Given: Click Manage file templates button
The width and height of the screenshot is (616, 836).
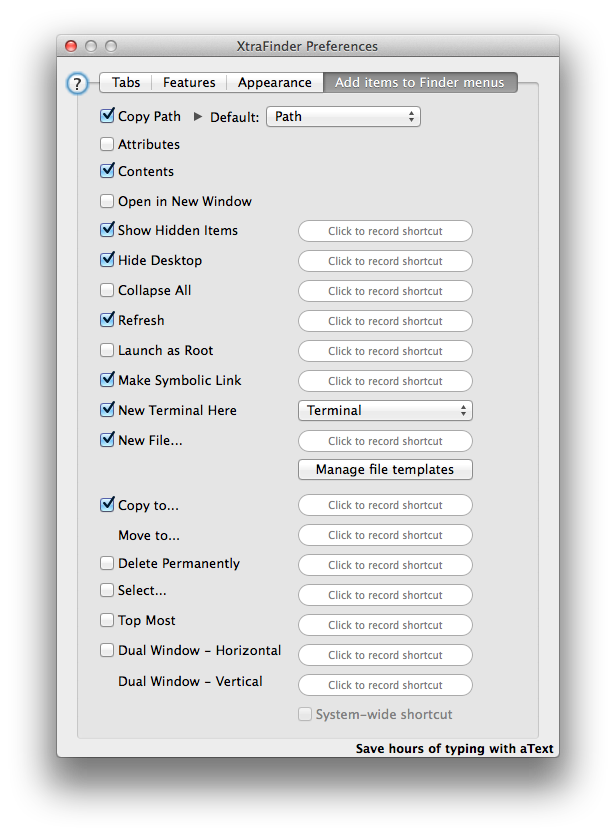Looking at the screenshot, I should pos(385,470).
